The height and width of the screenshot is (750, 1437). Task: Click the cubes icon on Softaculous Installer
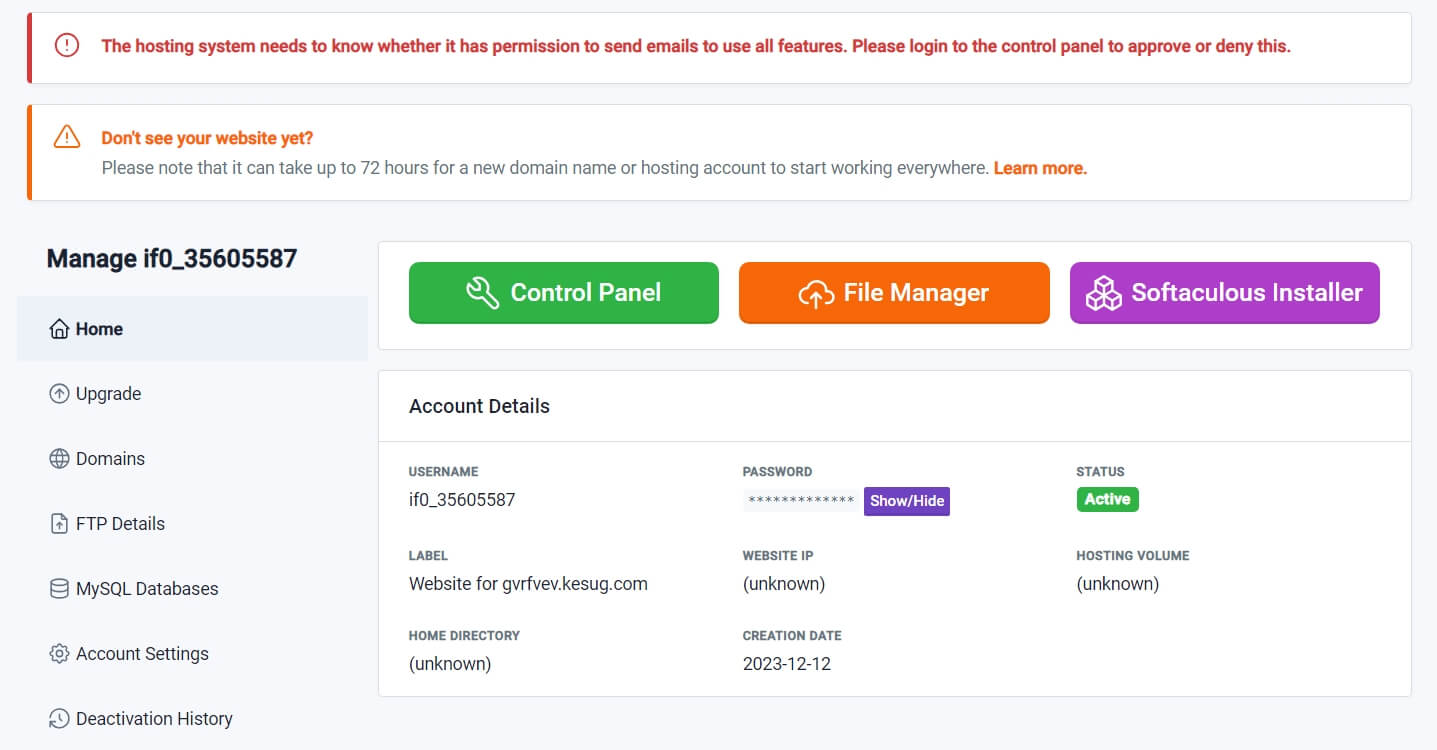click(1104, 293)
